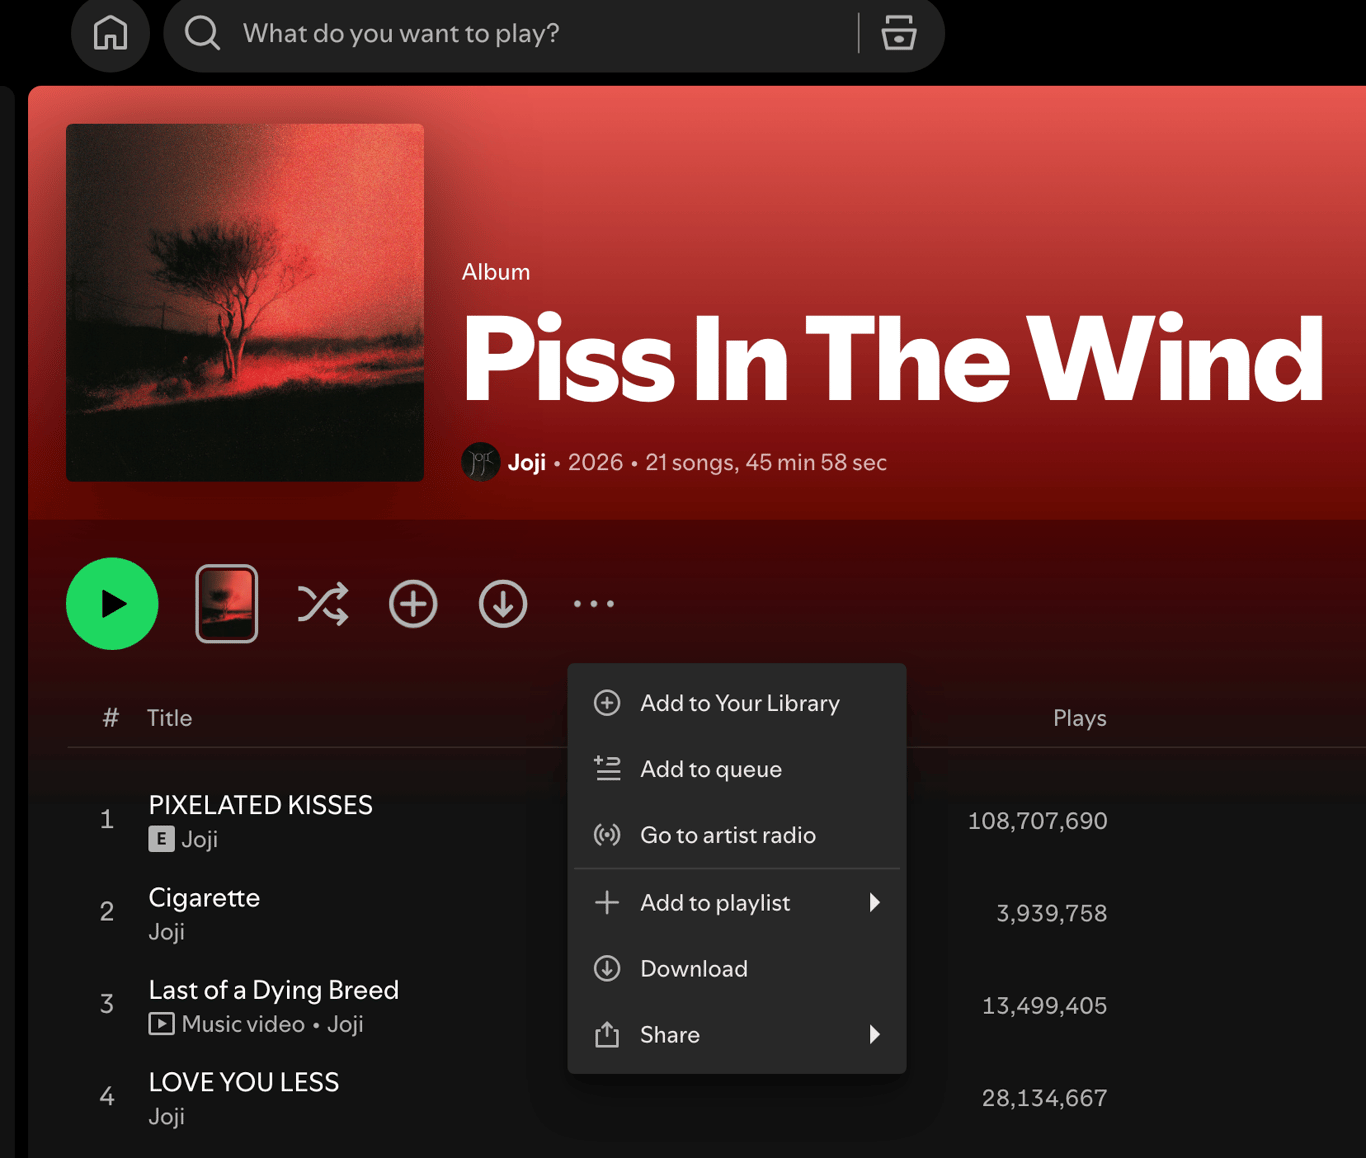Open Joji link under Cigarette
The height and width of the screenshot is (1158, 1366).
(x=167, y=932)
